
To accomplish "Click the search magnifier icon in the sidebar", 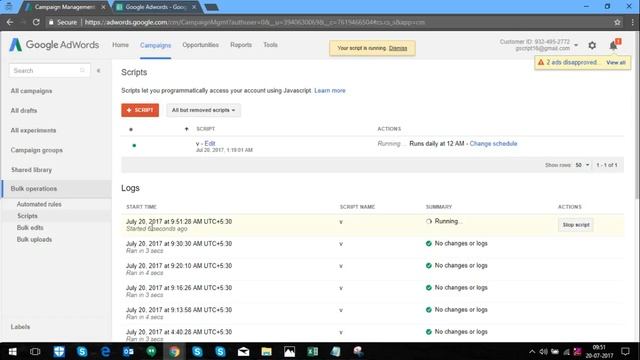I will tap(82, 70).
